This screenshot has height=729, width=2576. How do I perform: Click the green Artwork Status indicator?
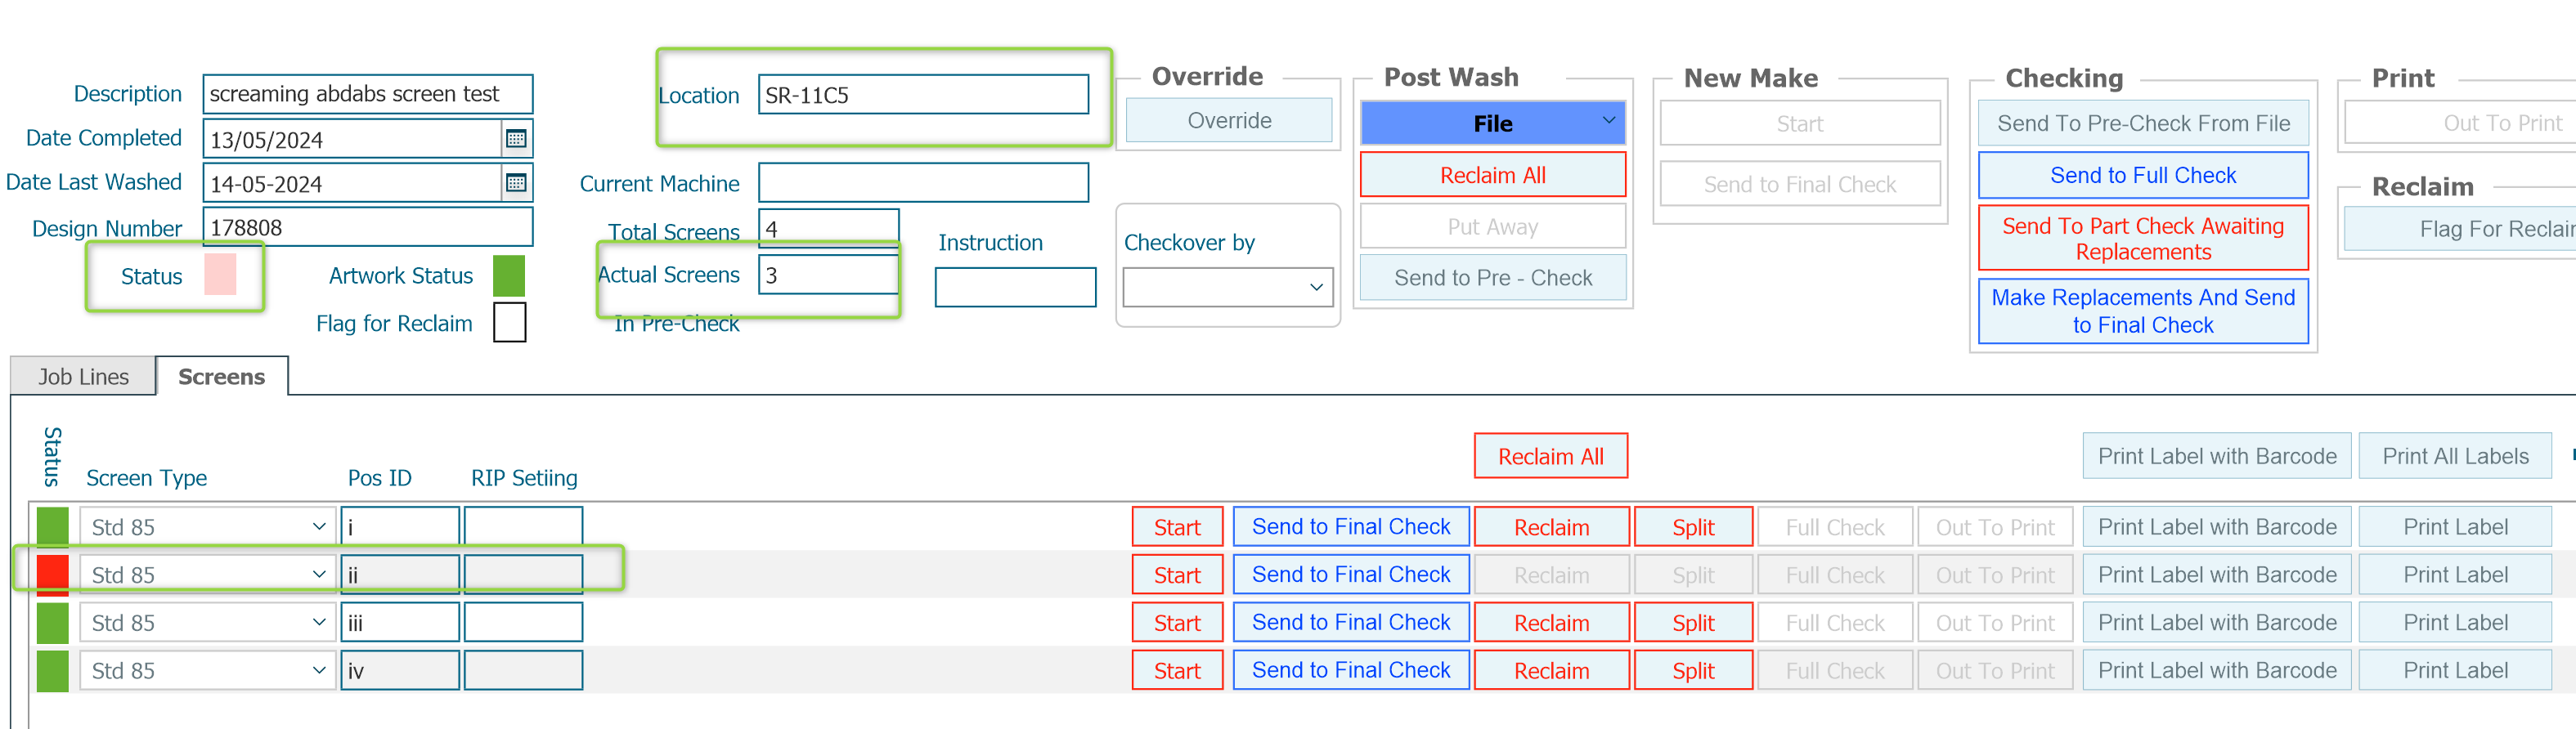(509, 276)
